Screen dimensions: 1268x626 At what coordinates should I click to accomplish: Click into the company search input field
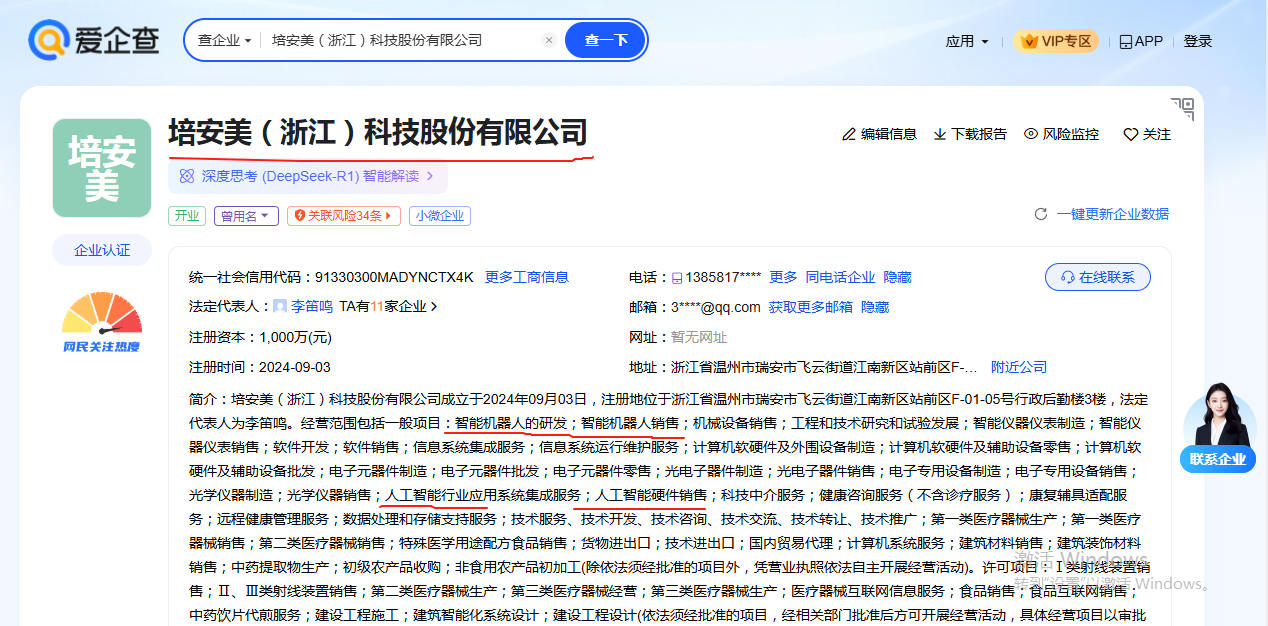pos(403,40)
